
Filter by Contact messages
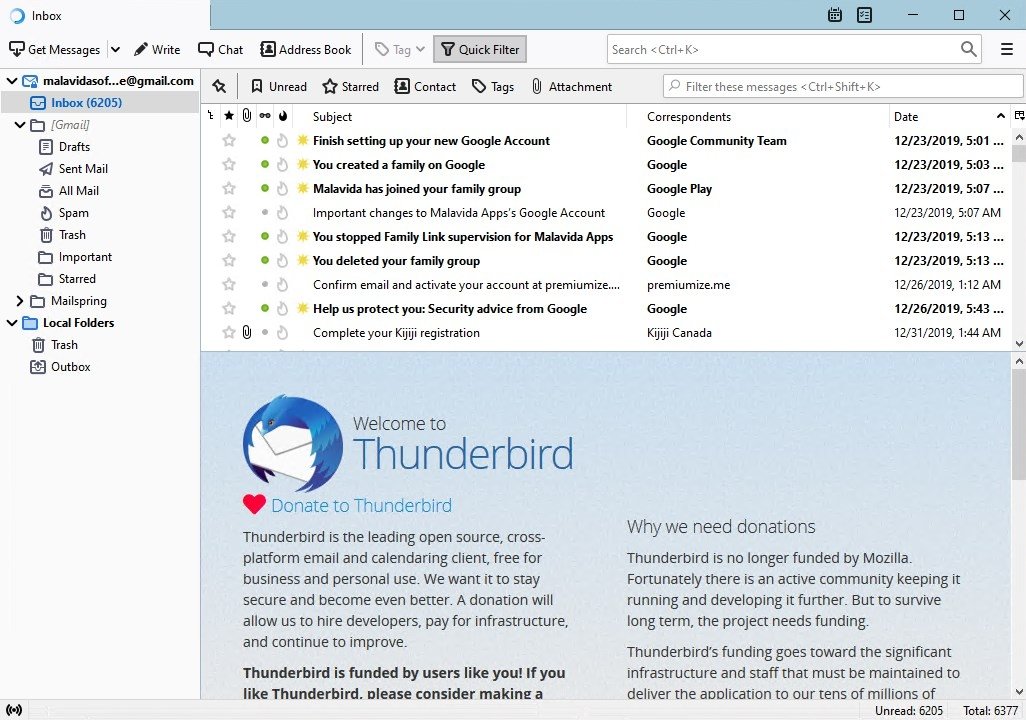pos(425,86)
